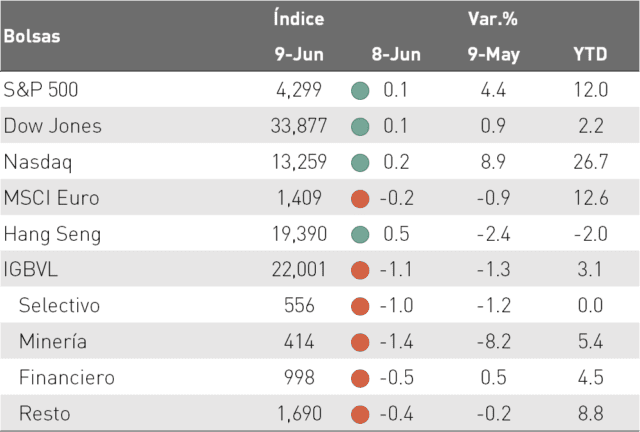Image resolution: width=640 pixels, height=432 pixels.
Task: Click the green indicator dot for S&P 500
Action: (360, 91)
